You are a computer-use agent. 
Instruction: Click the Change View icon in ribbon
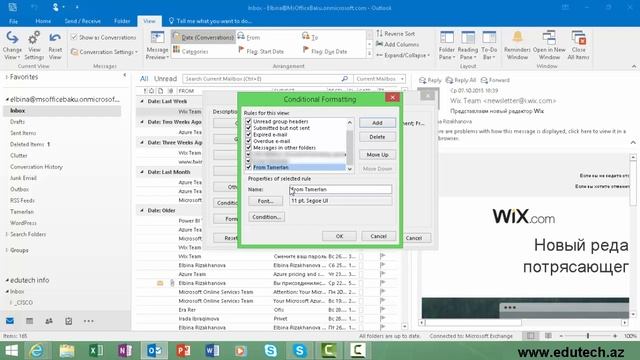click(12, 38)
